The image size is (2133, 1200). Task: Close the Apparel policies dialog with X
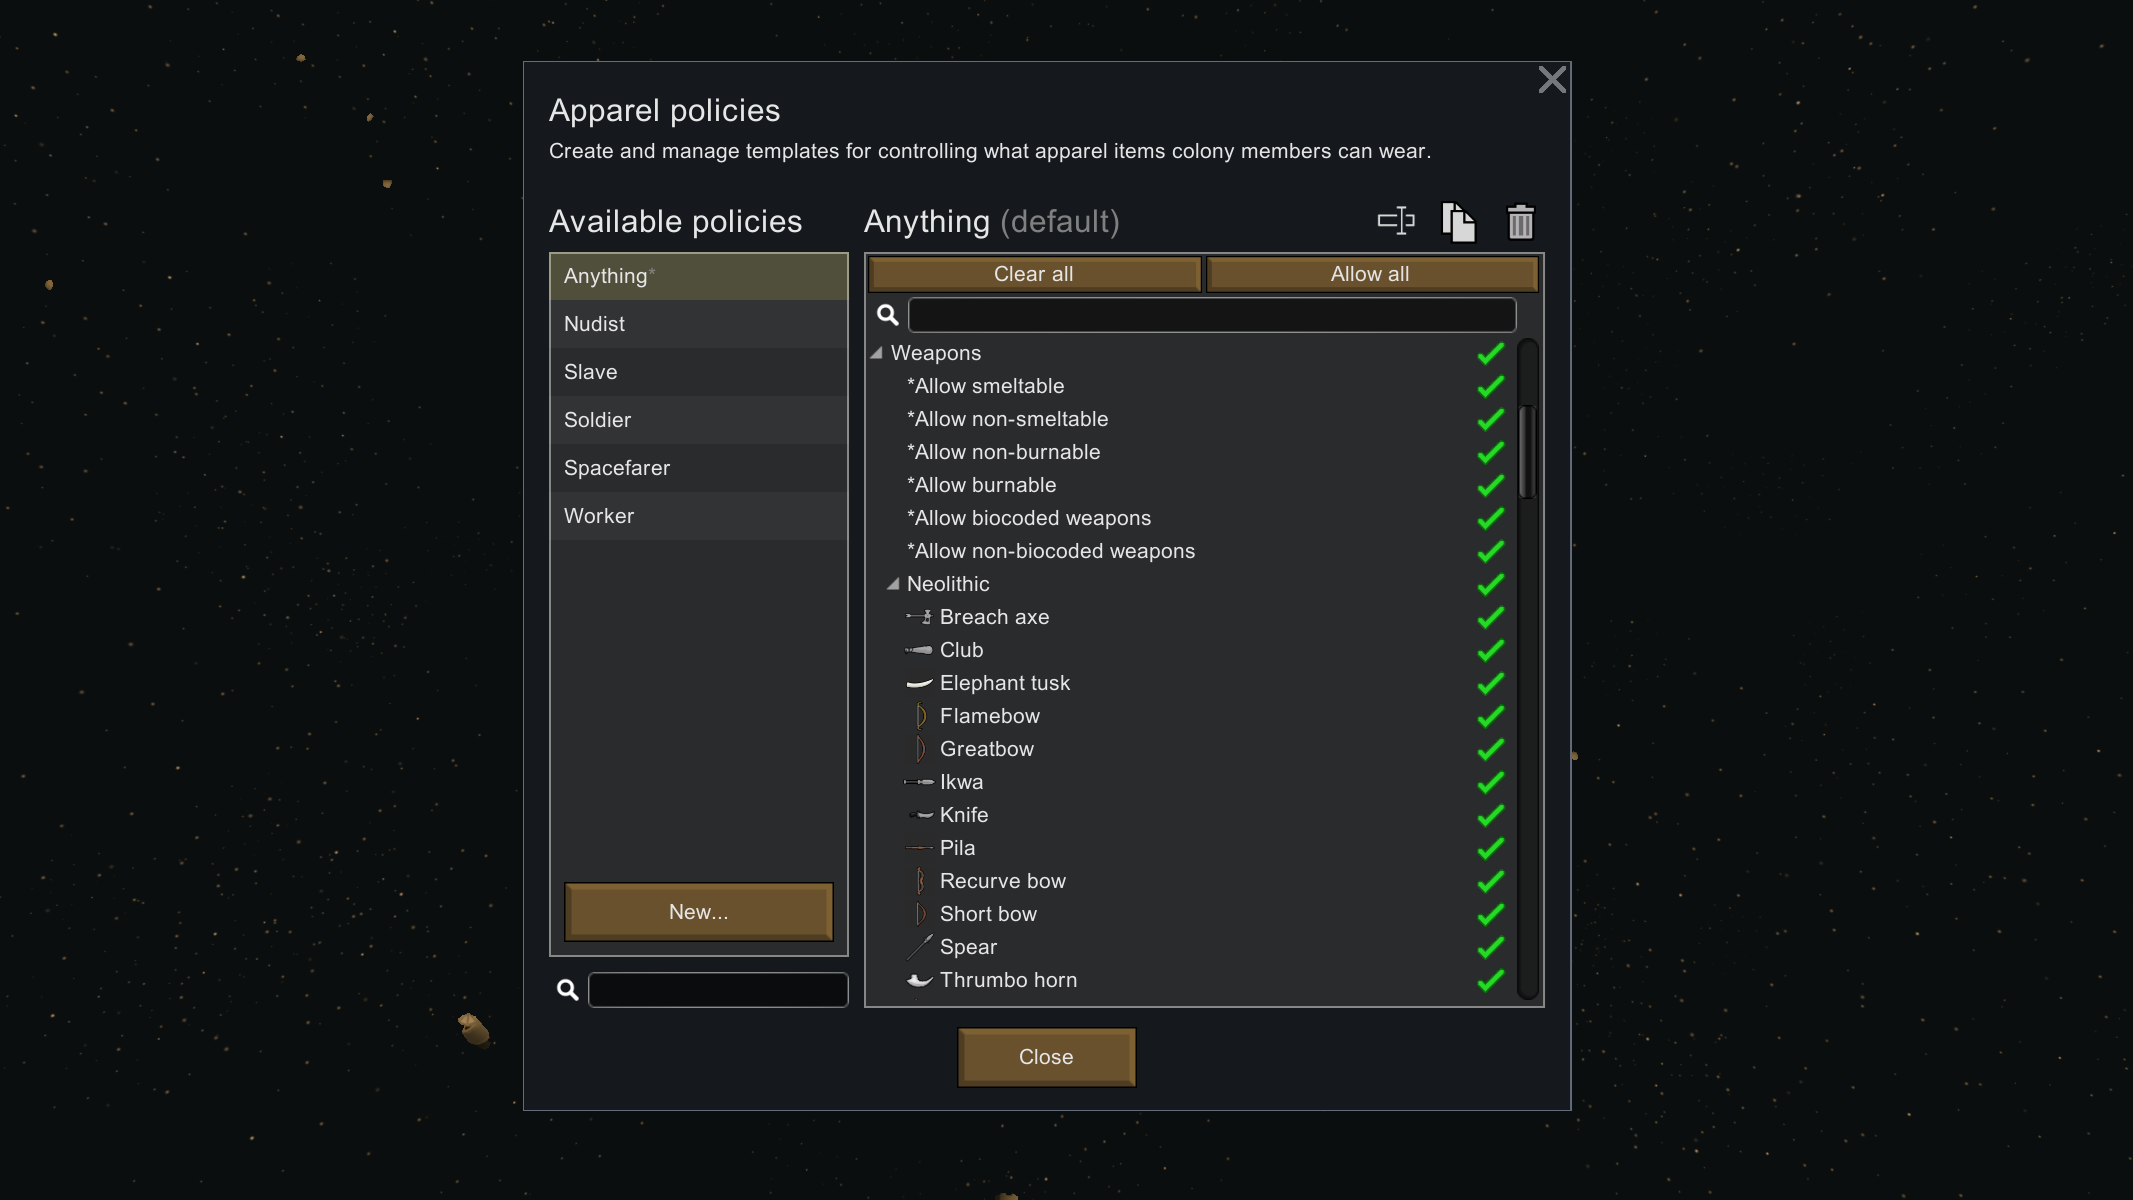tap(1552, 79)
